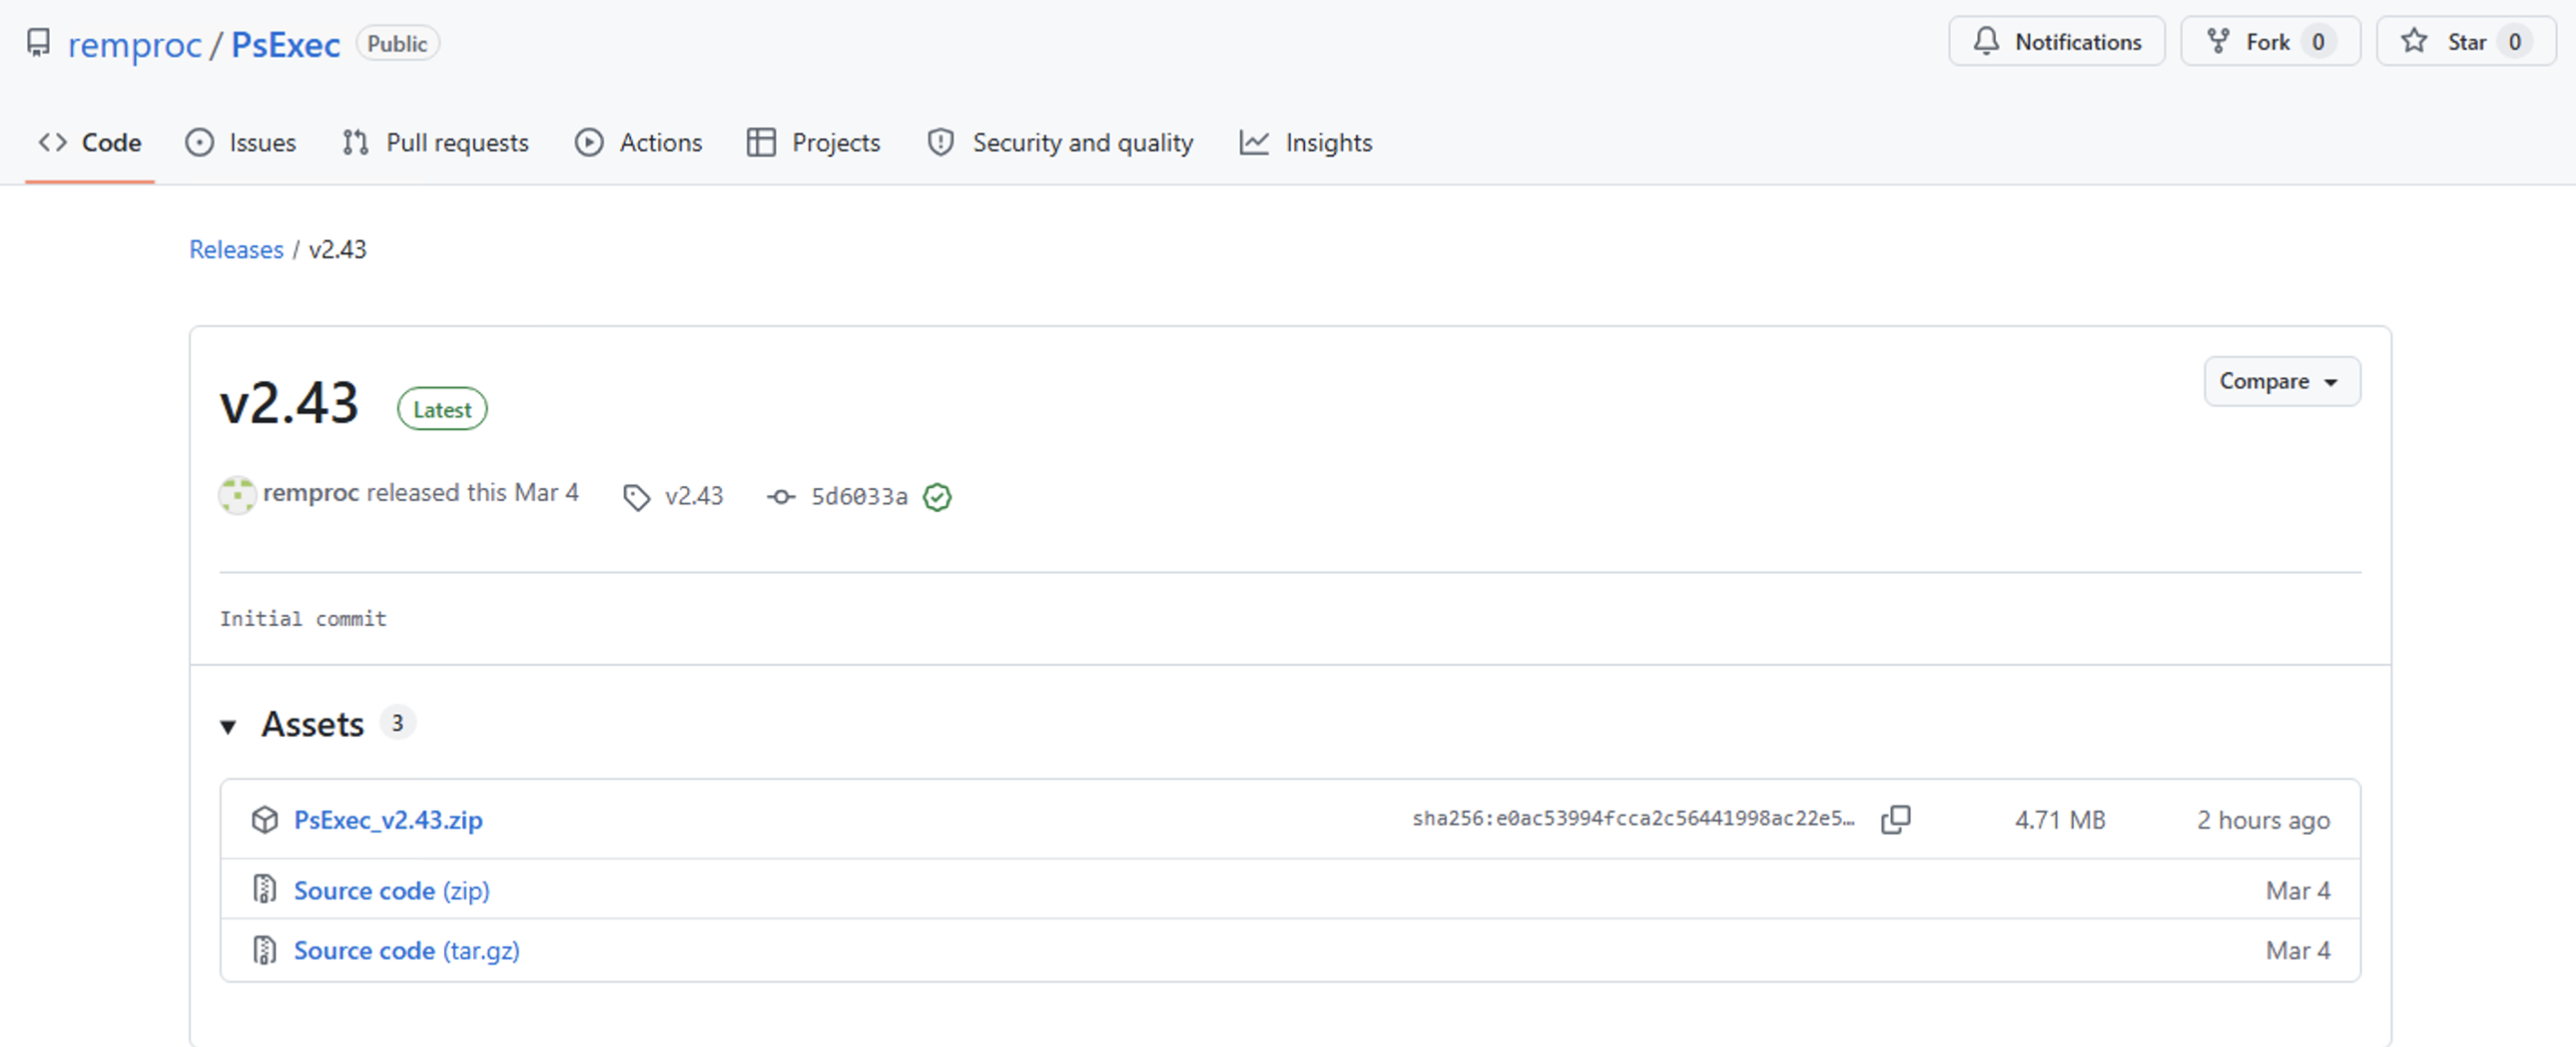
Task: Click the released this Mar 4 text
Action: tap(472, 493)
